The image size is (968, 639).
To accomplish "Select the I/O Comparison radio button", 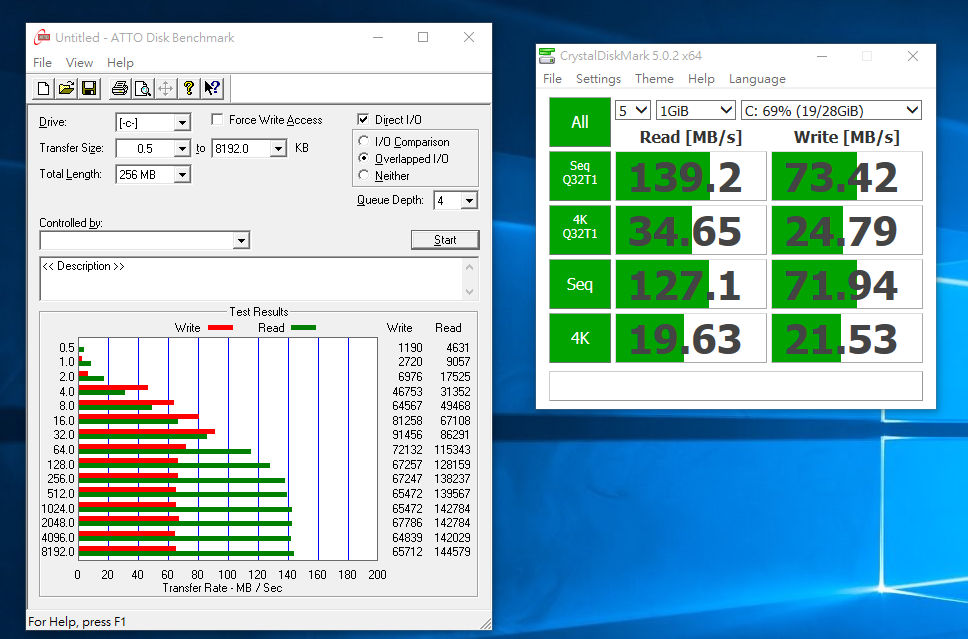I will (364, 141).
